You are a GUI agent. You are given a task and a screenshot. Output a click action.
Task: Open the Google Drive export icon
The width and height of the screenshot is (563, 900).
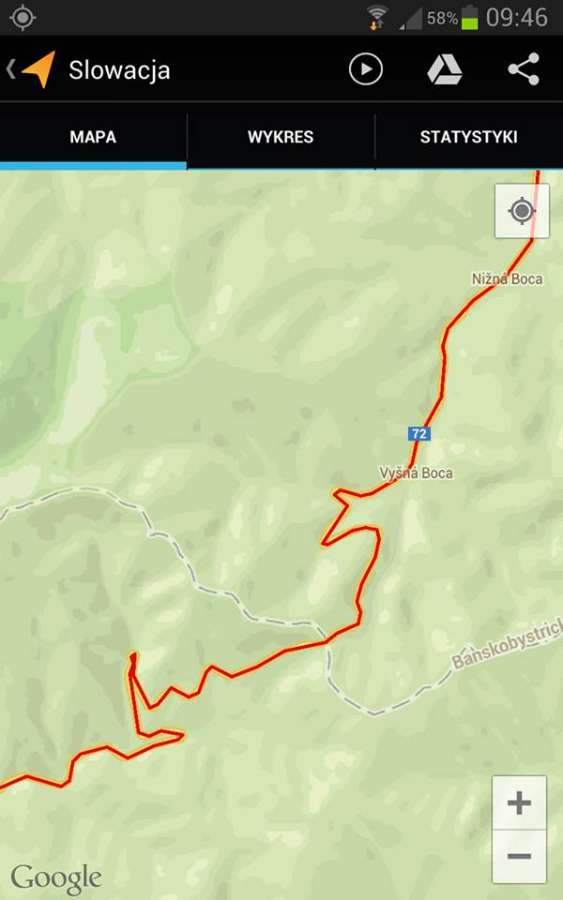[x=445, y=69]
